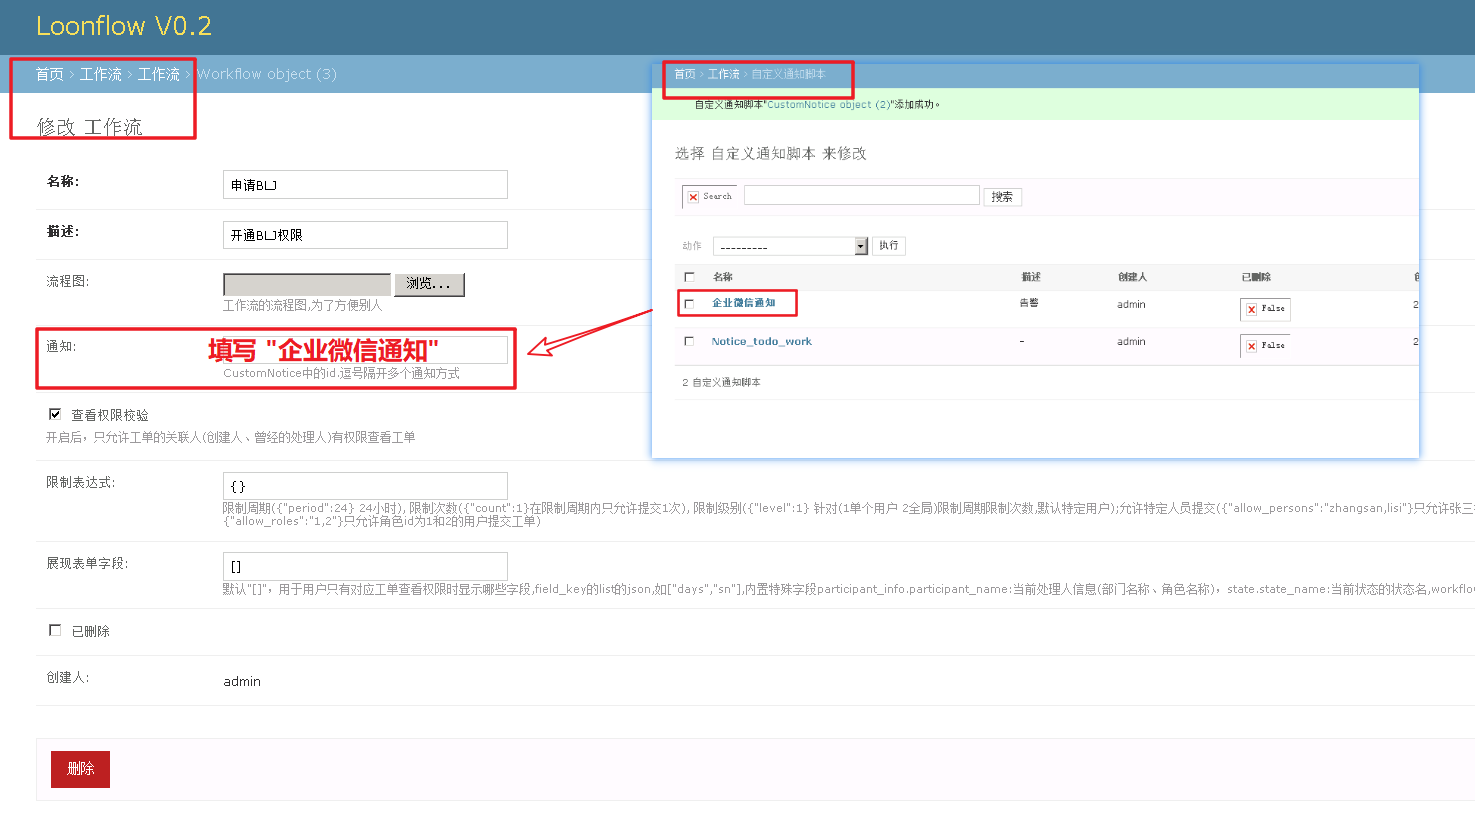
Task: Click the 搜索 search button
Action: click(x=1001, y=196)
